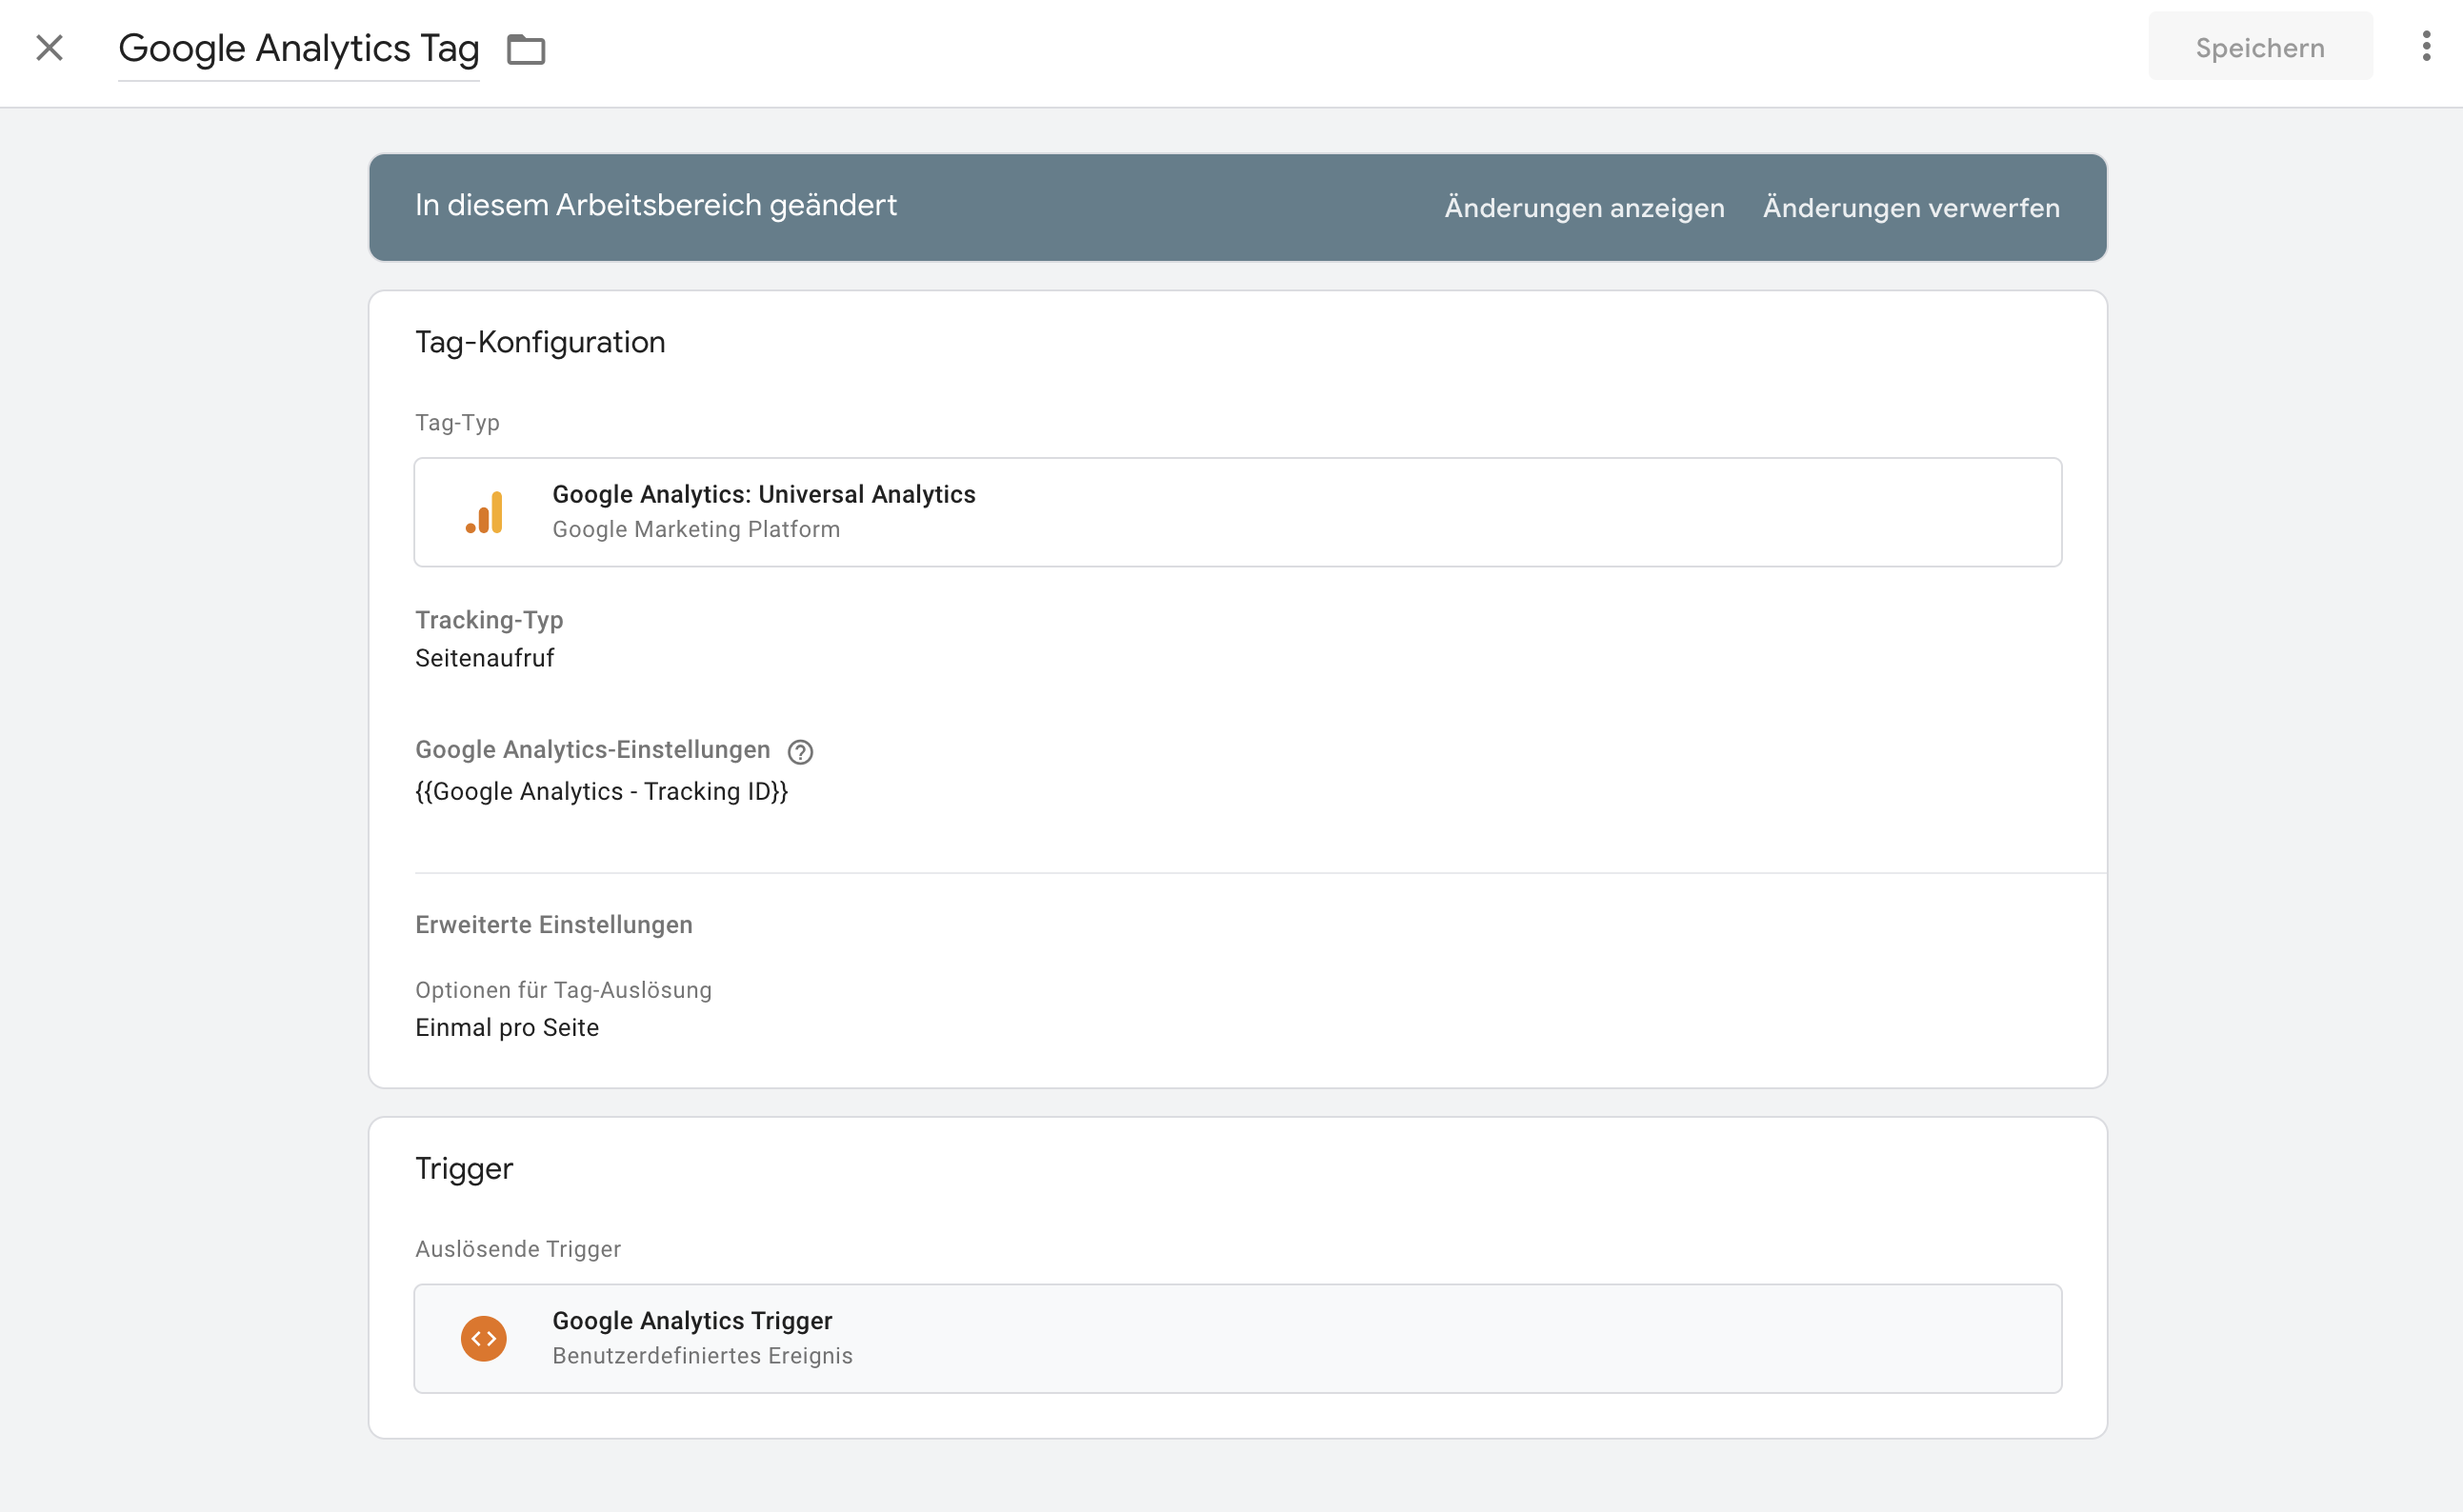Click the In diesem Arbeitsbereich geändert banner text
Image resolution: width=2463 pixels, height=1512 pixels.
pyautogui.click(x=656, y=205)
